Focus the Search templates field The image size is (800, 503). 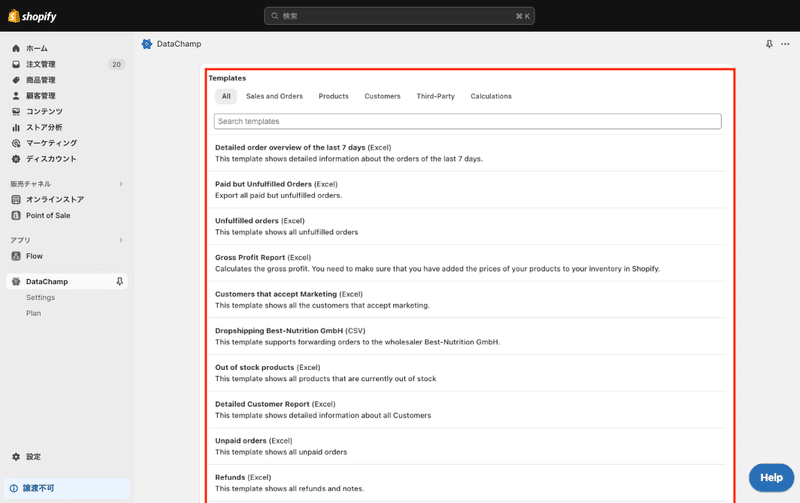click(x=468, y=121)
